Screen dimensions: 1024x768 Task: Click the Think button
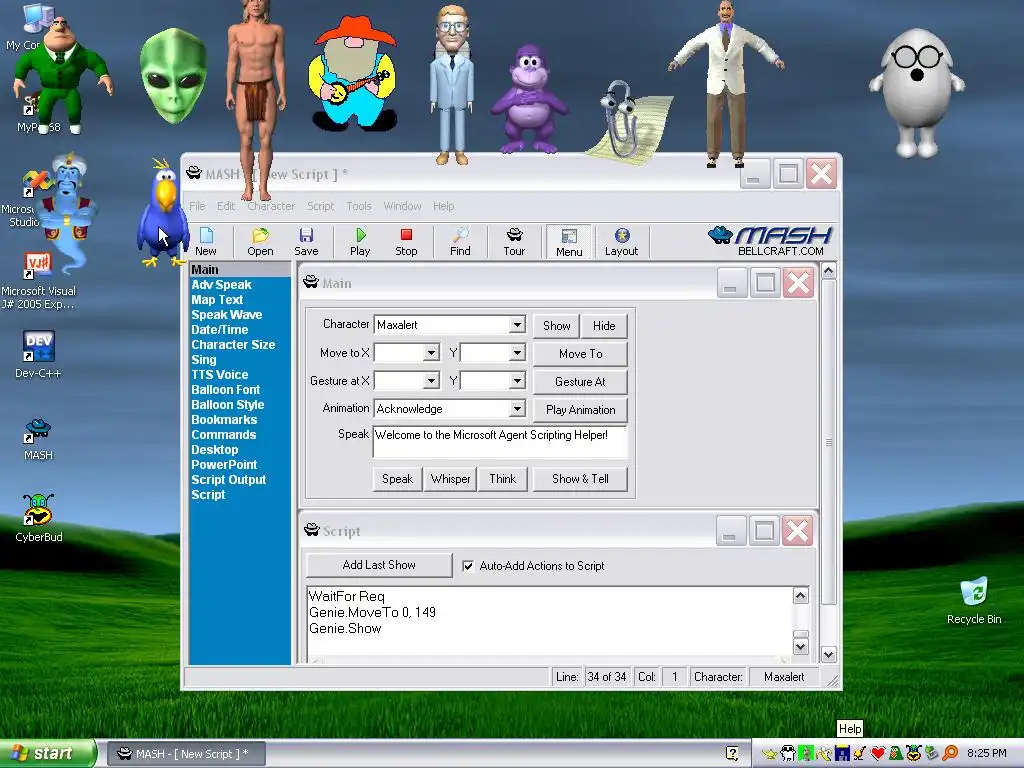[502, 479]
